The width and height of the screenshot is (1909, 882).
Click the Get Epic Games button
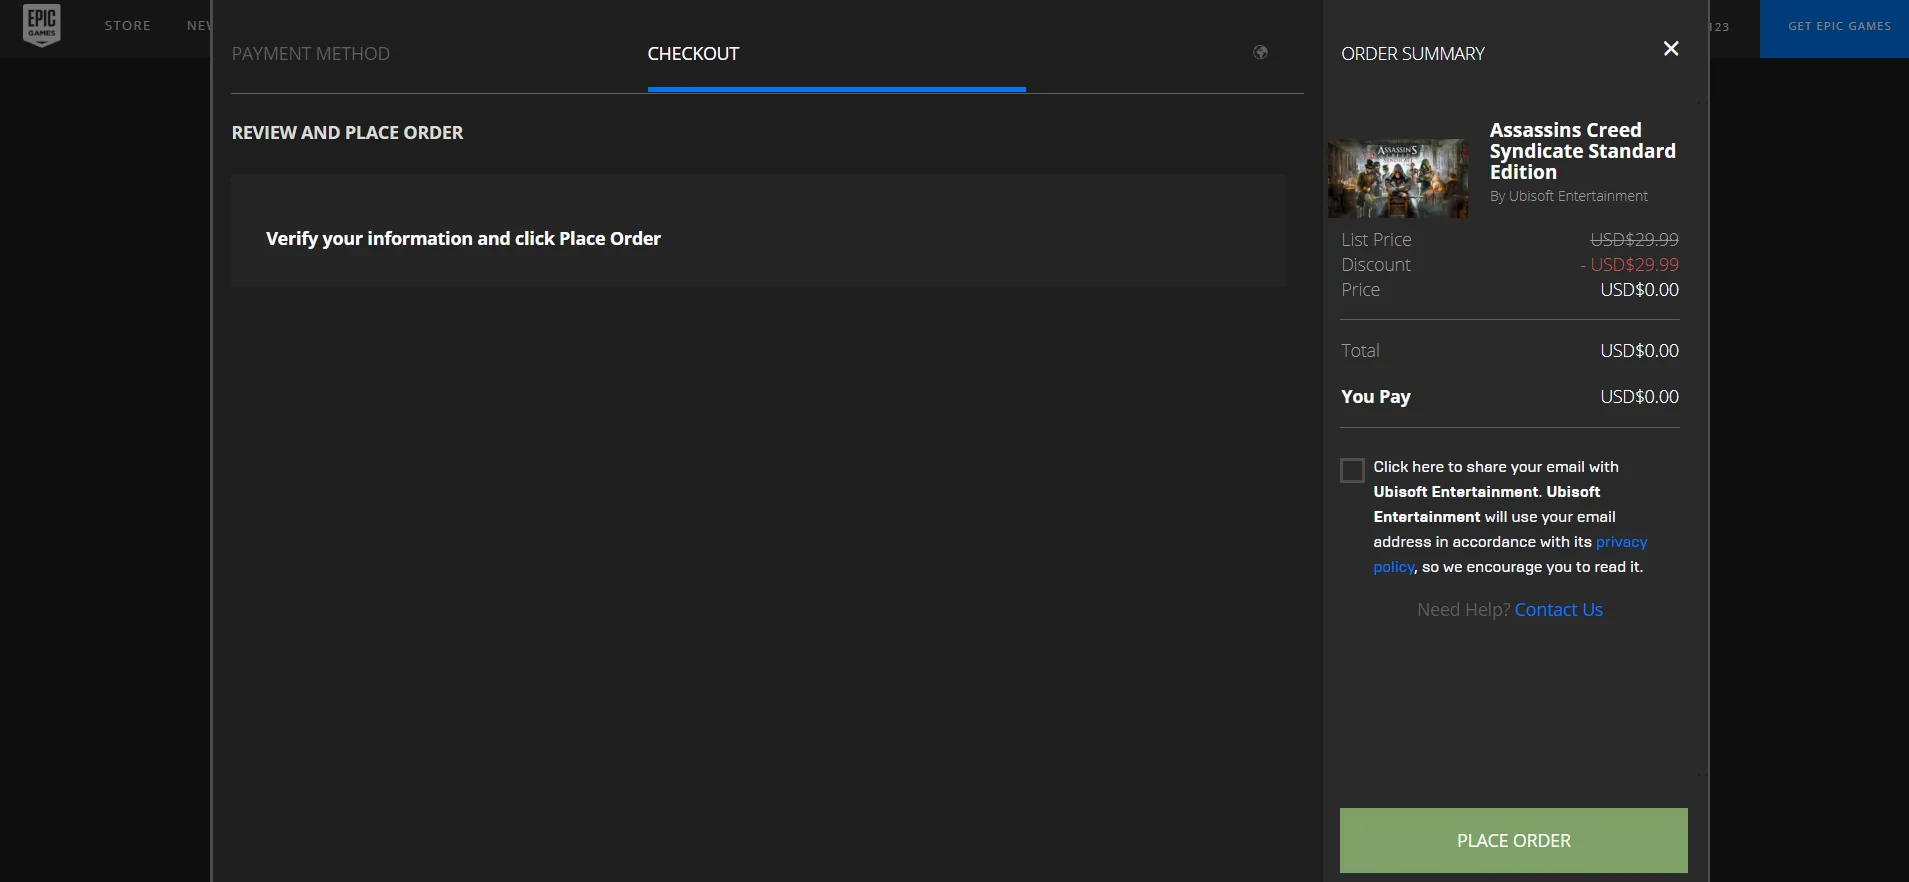point(1839,27)
